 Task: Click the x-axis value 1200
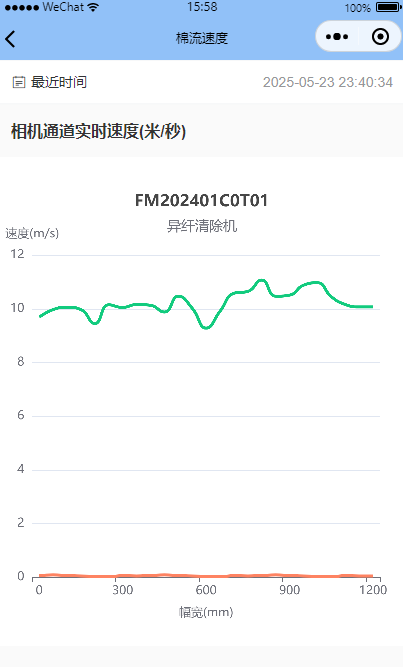[x=373, y=590]
